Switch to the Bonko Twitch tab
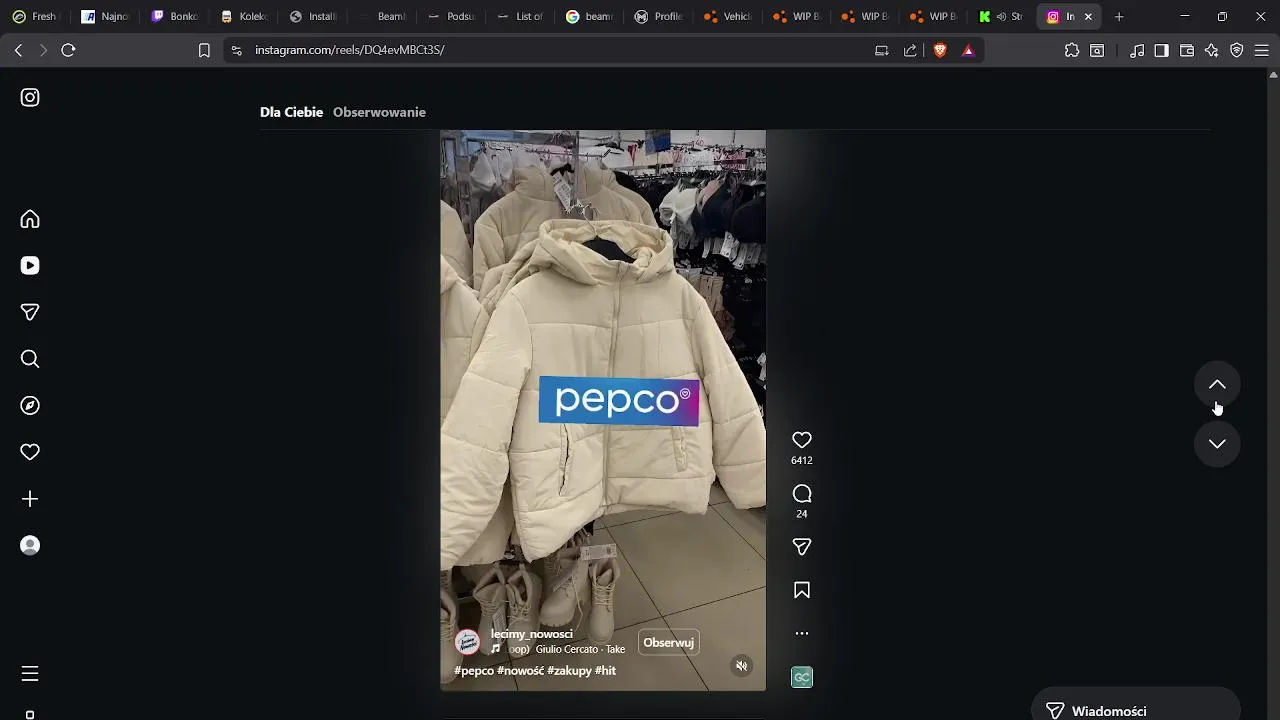The image size is (1280, 720). [175, 17]
